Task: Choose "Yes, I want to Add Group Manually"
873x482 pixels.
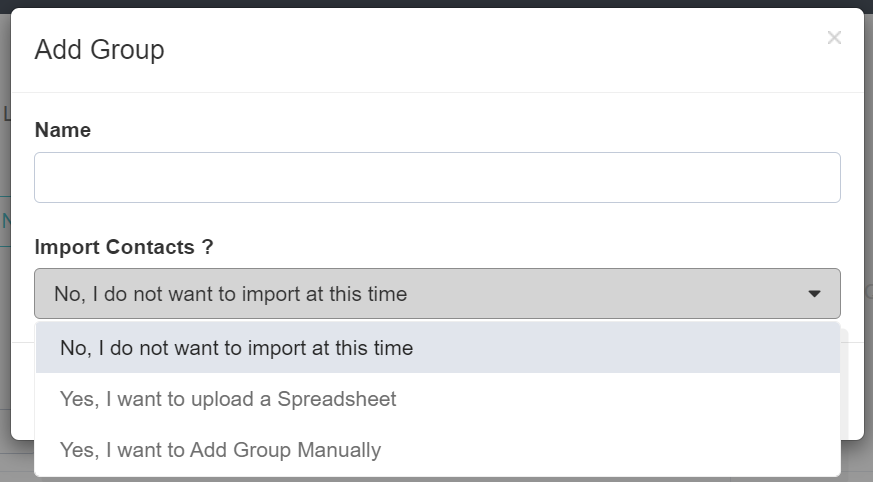Action: click(x=220, y=450)
